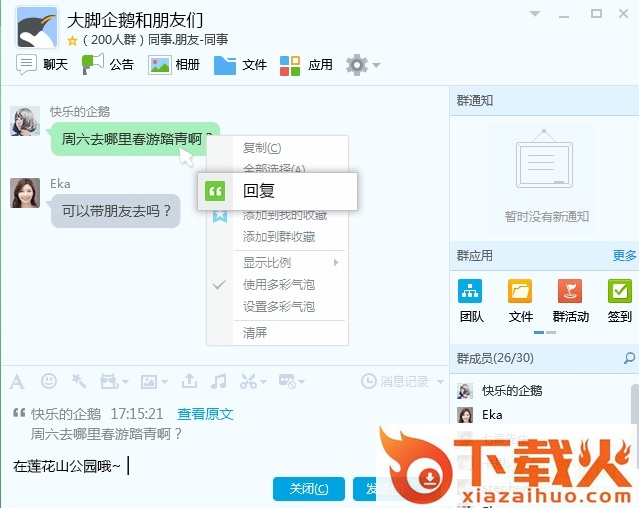This screenshot has height=508, width=639.
Task: Toggle 使用多彩气泡 option
Action: (279, 285)
